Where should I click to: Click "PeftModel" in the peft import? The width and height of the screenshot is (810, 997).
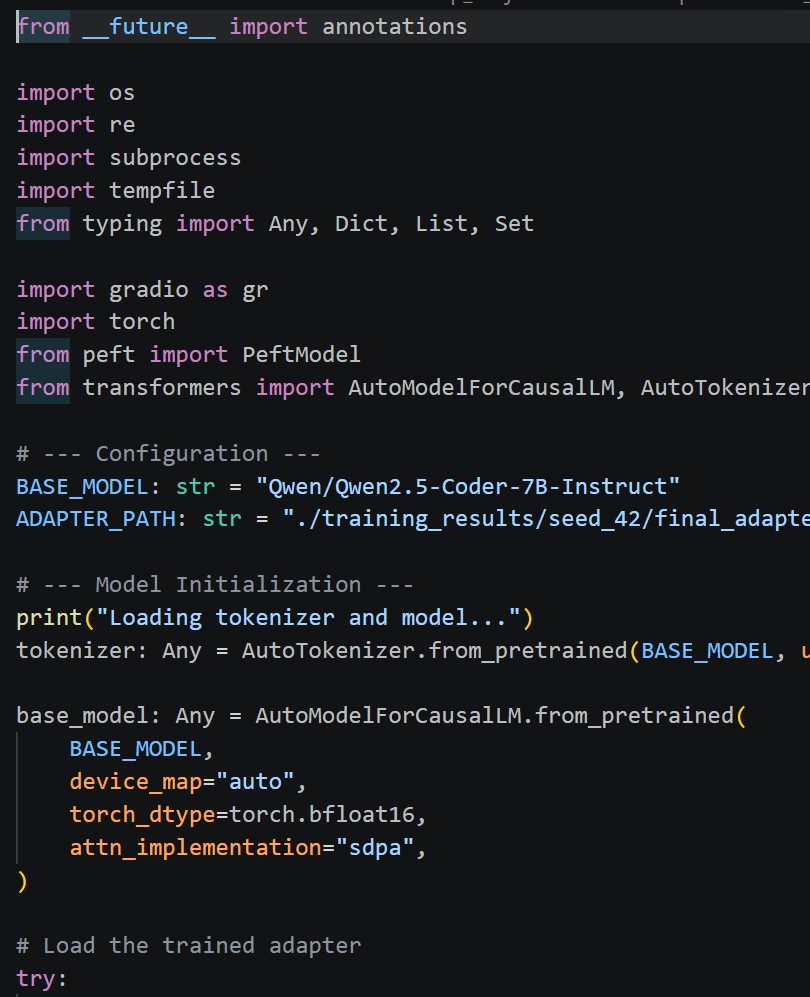point(301,354)
